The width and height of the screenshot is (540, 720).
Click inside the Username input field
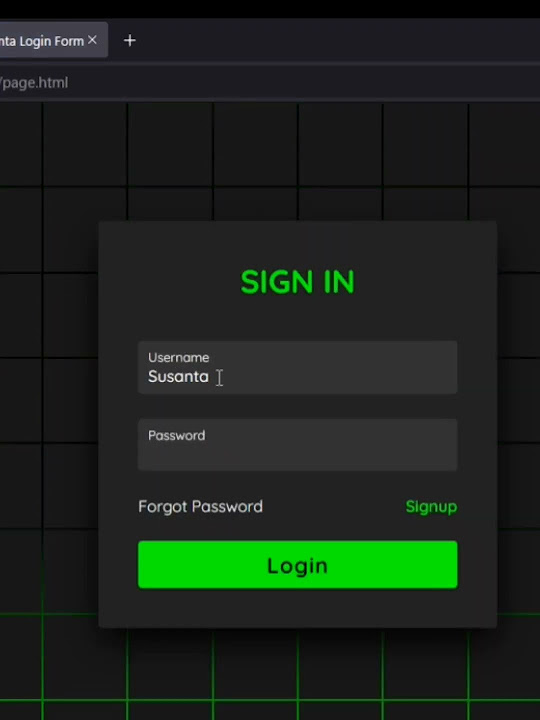pyautogui.click(x=298, y=367)
